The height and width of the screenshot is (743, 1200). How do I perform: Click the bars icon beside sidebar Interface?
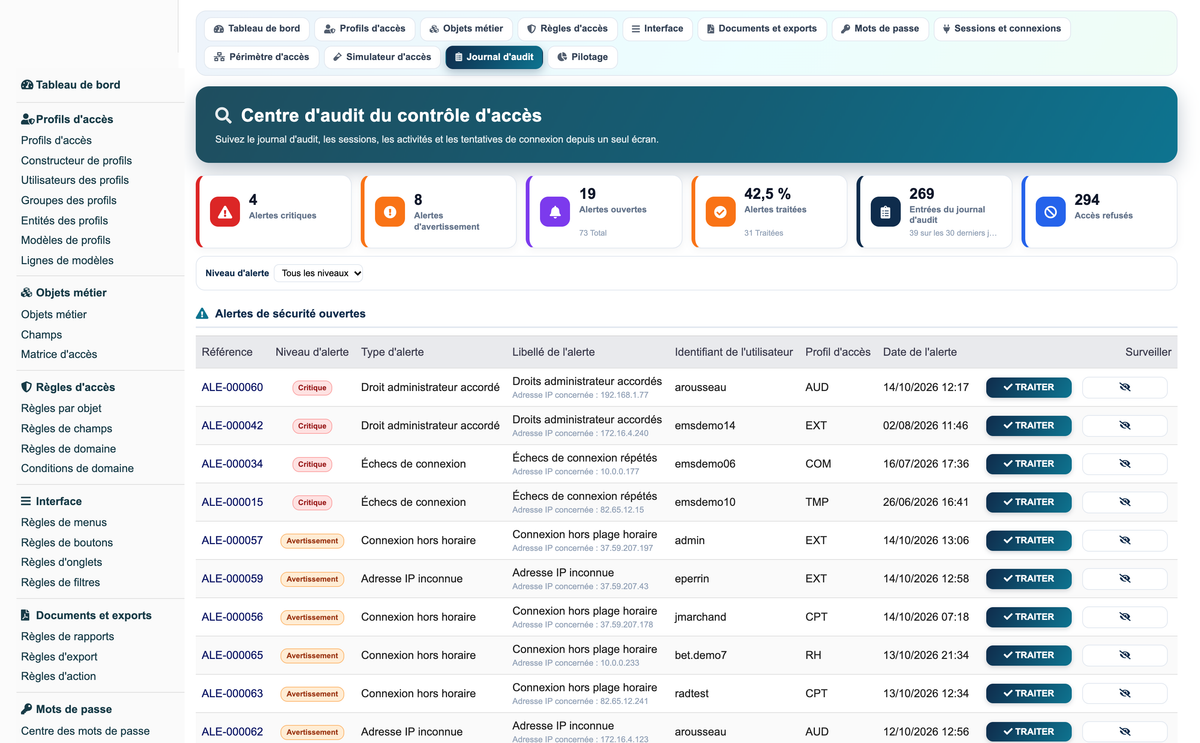tap(26, 501)
